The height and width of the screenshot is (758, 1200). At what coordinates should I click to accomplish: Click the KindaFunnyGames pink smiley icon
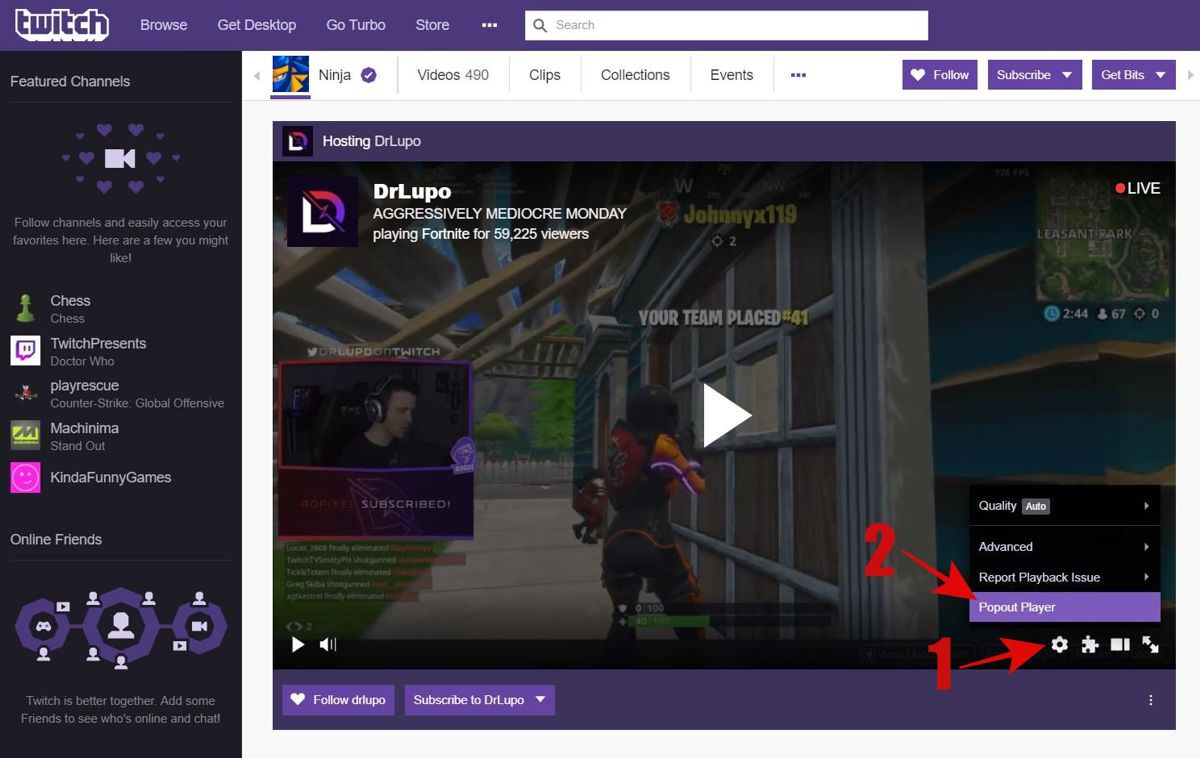pos(25,477)
